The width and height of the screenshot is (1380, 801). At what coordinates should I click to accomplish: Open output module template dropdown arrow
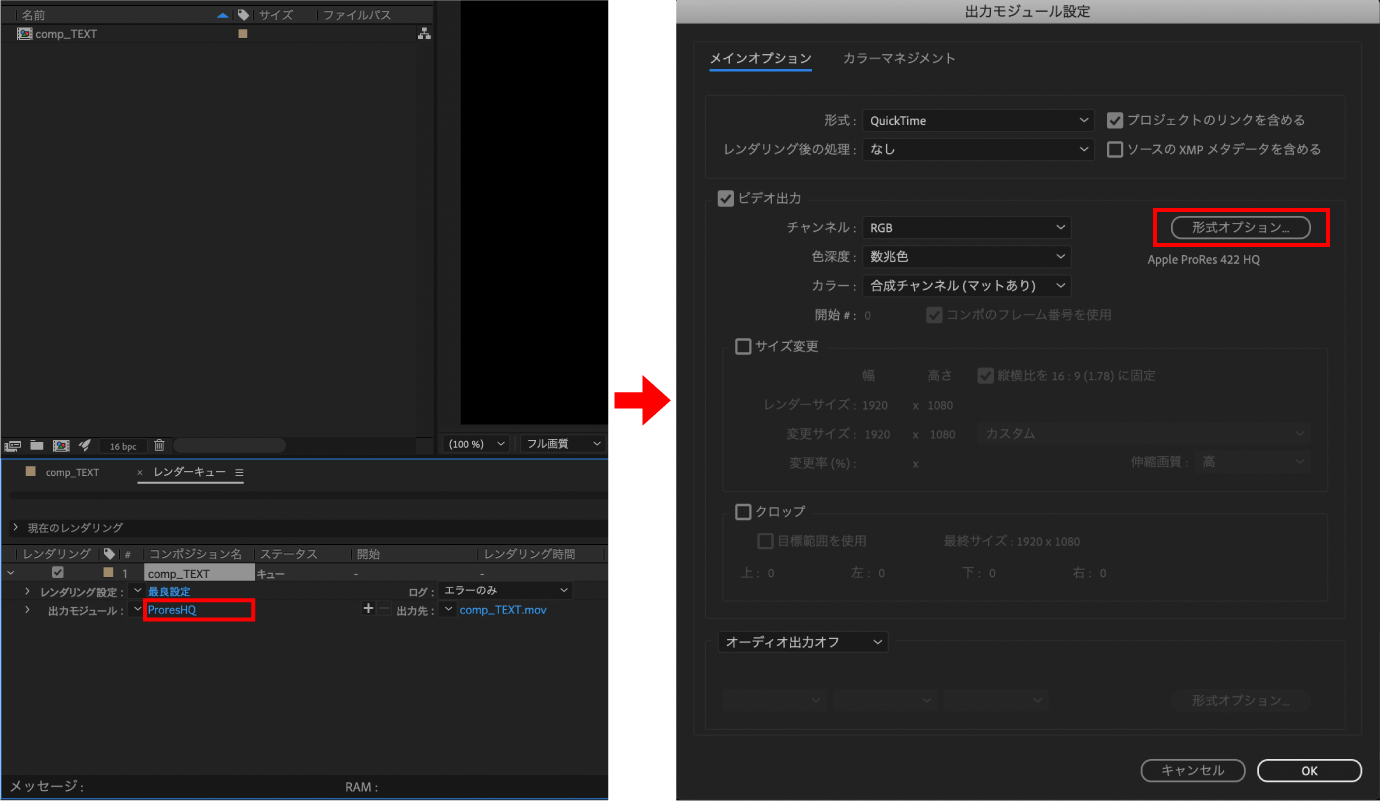tap(137, 609)
